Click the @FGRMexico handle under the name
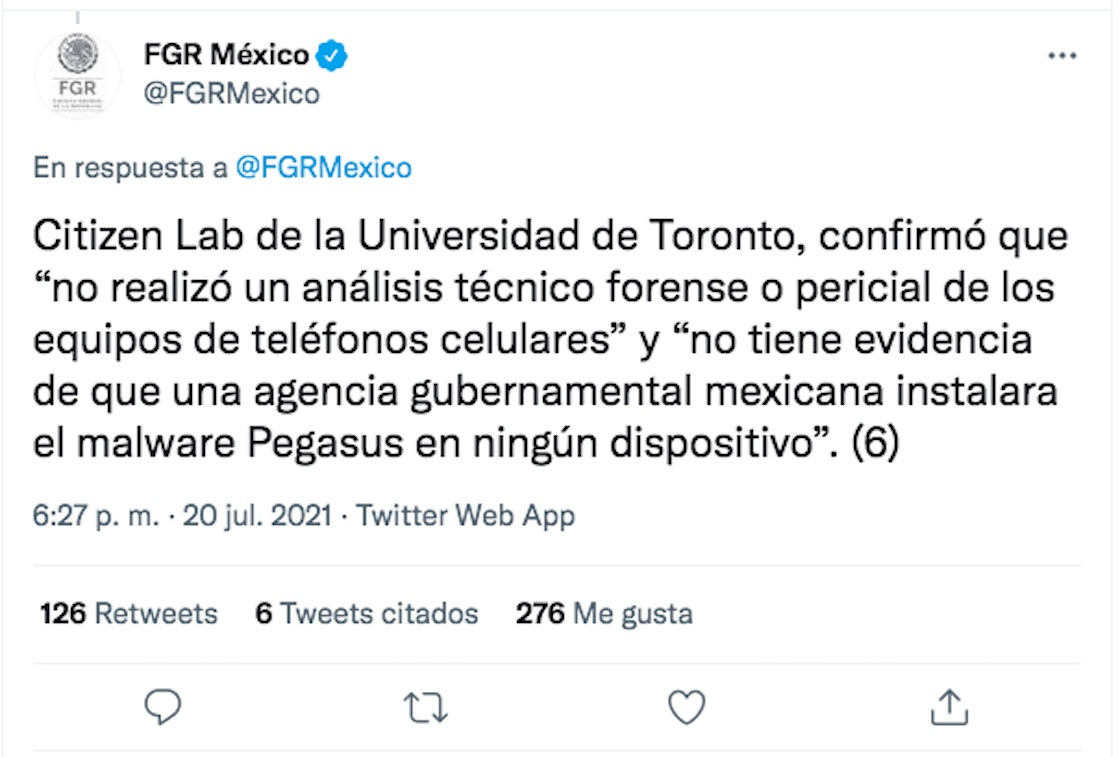Image resolution: width=1120 pixels, height=757 pixels. pyautogui.click(x=233, y=94)
